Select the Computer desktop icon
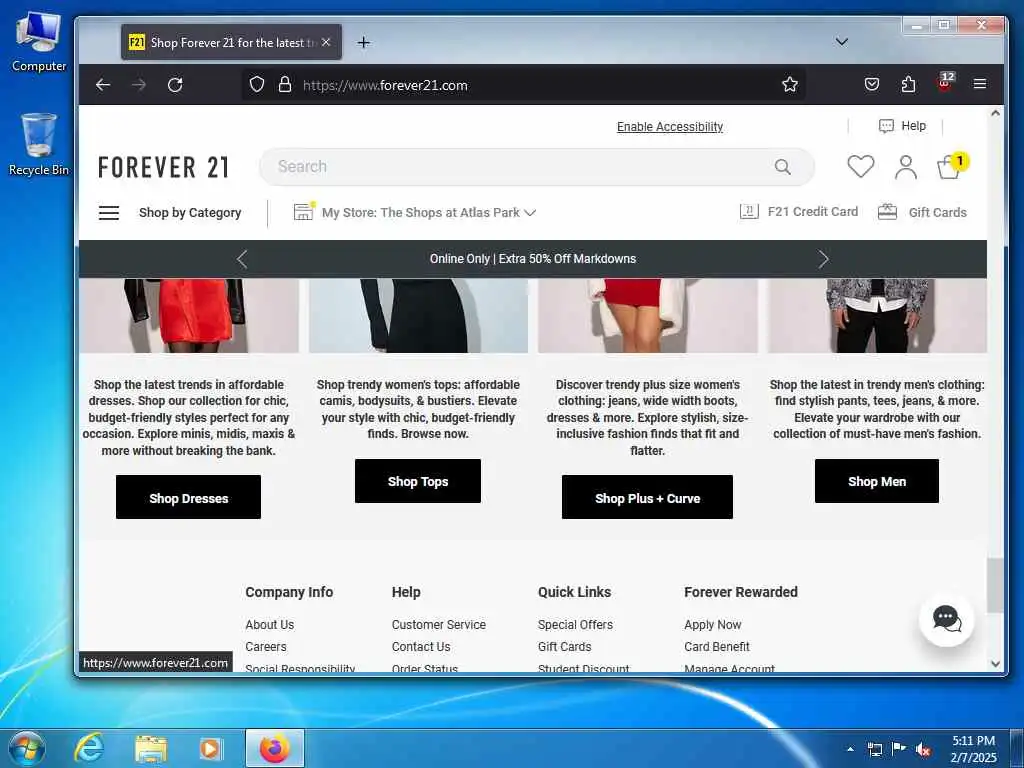1024x768 pixels. point(39,42)
